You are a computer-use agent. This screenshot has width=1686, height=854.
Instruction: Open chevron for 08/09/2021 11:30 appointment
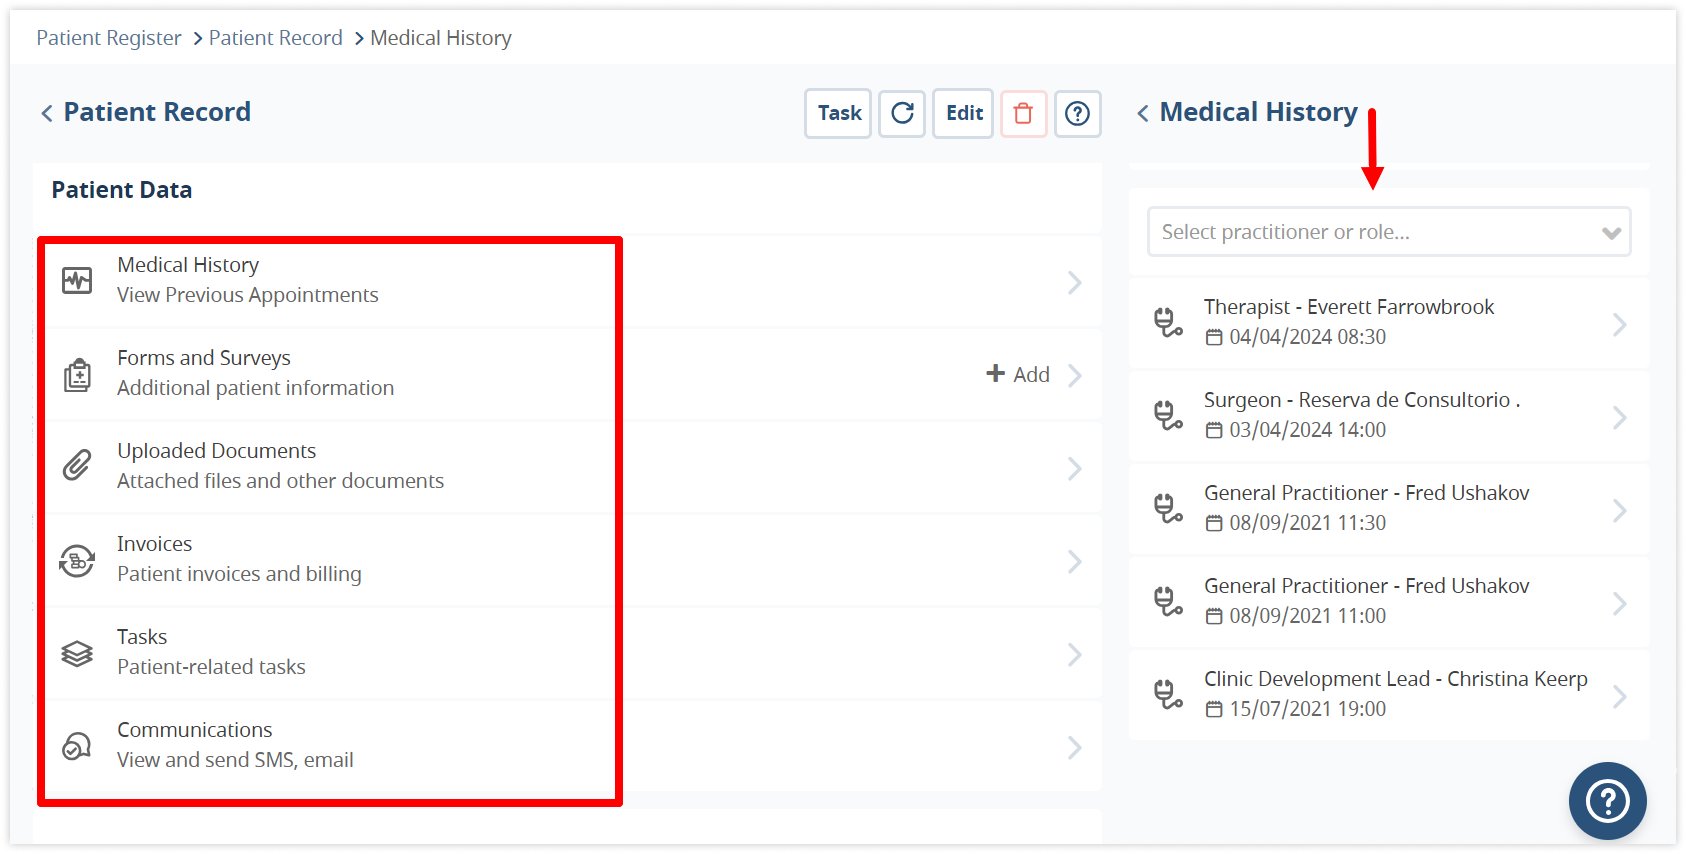coord(1619,510)
